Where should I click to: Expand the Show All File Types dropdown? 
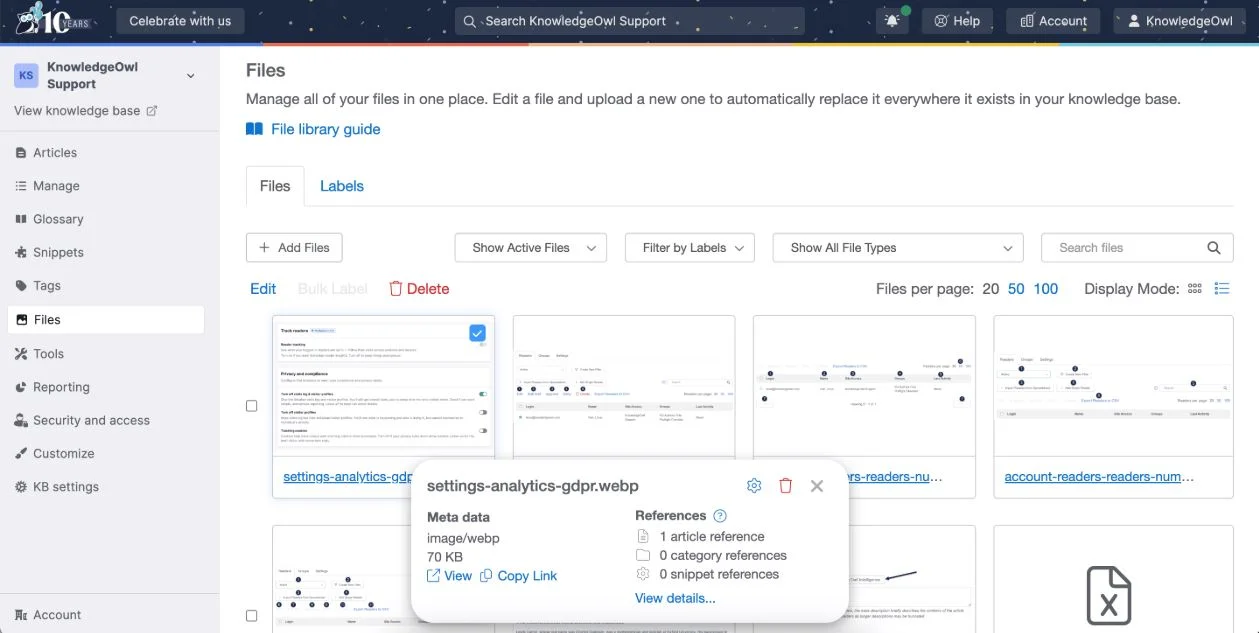(897, 247)
